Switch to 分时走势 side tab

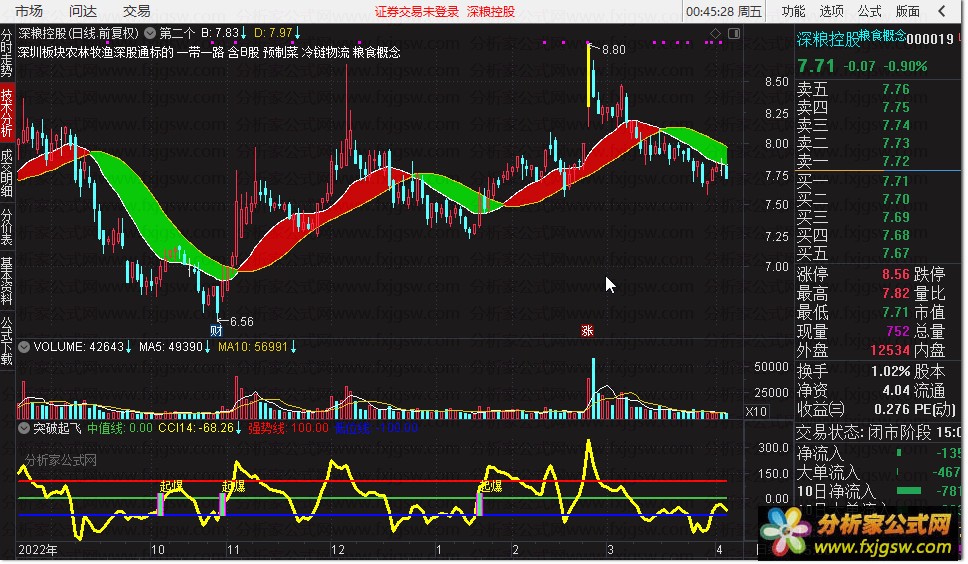[x=7, y=53]
